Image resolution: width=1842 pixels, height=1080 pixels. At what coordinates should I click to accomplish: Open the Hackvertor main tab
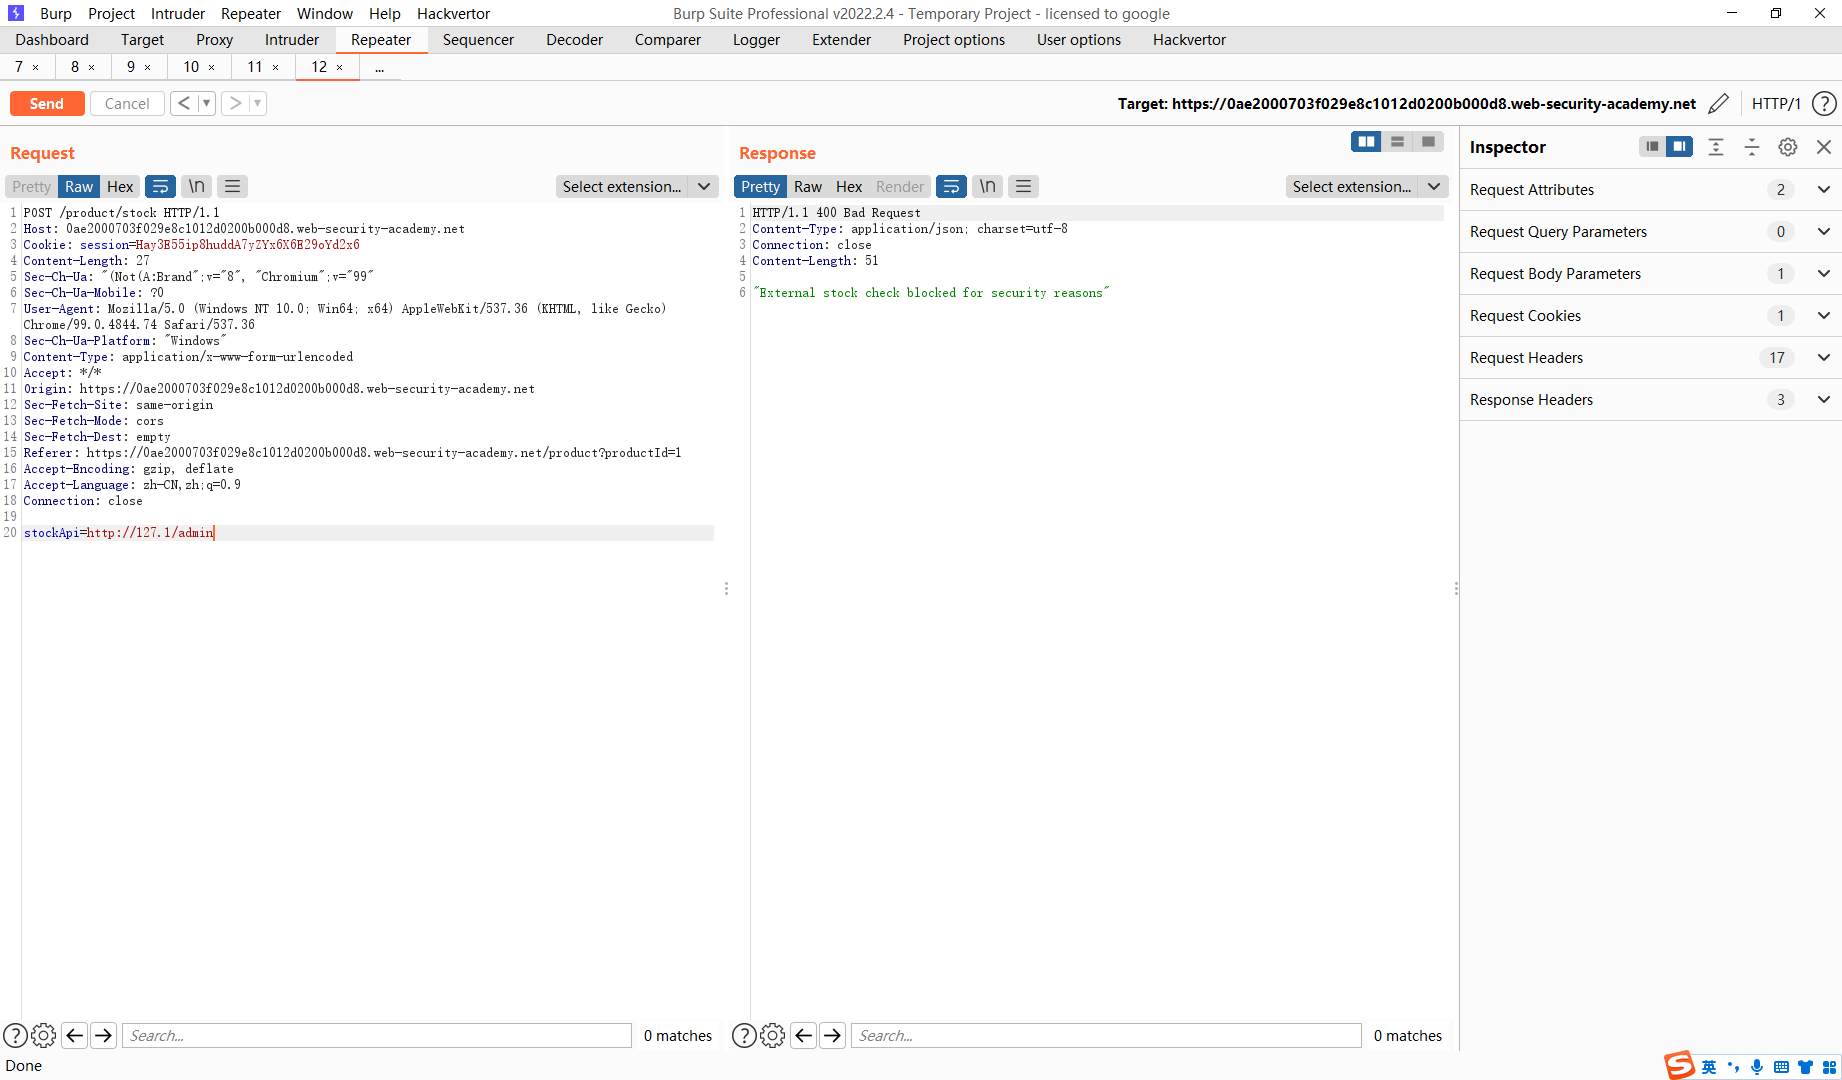pos(1189,40)
